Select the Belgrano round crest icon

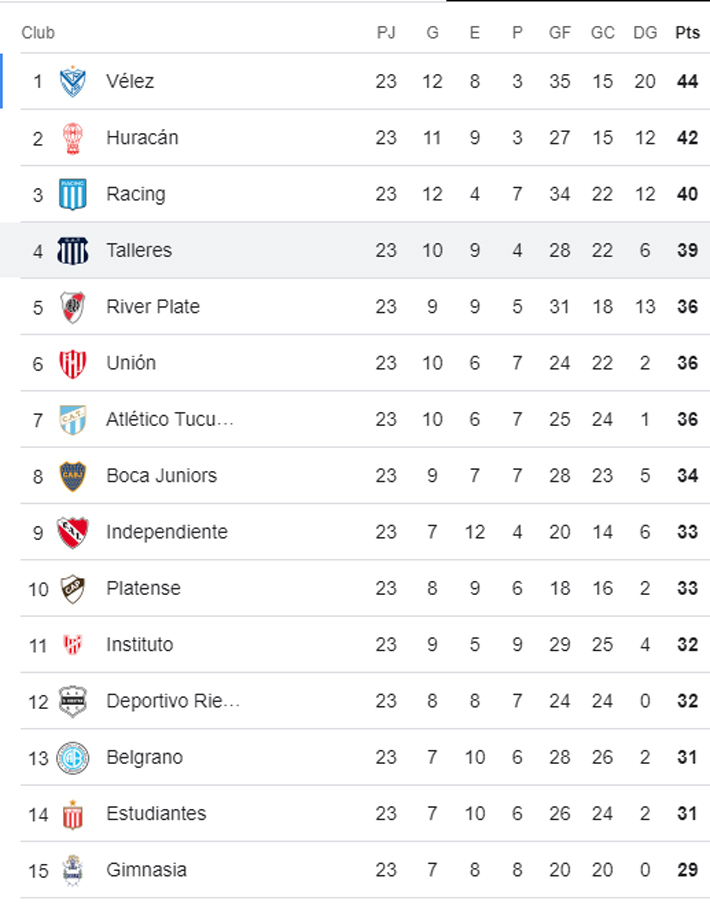(x=72, y=757)
